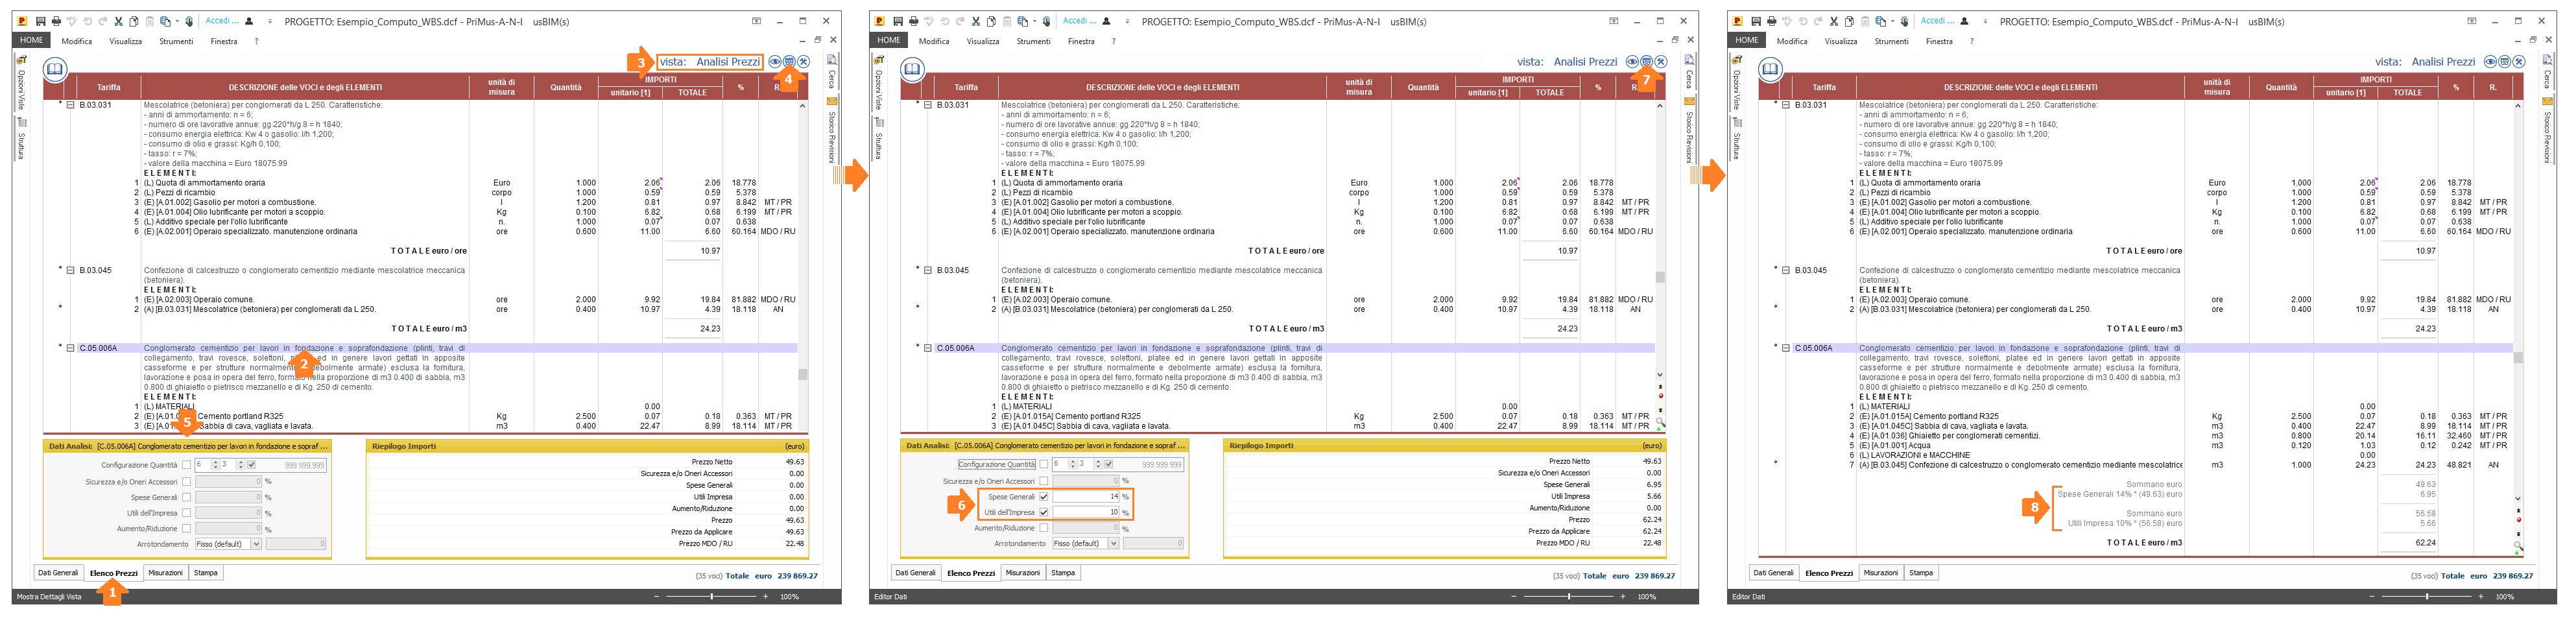Click the PriMus app logo in the left window
Image resolution: width=2576 pixels, height=620 pixels.
23,21
